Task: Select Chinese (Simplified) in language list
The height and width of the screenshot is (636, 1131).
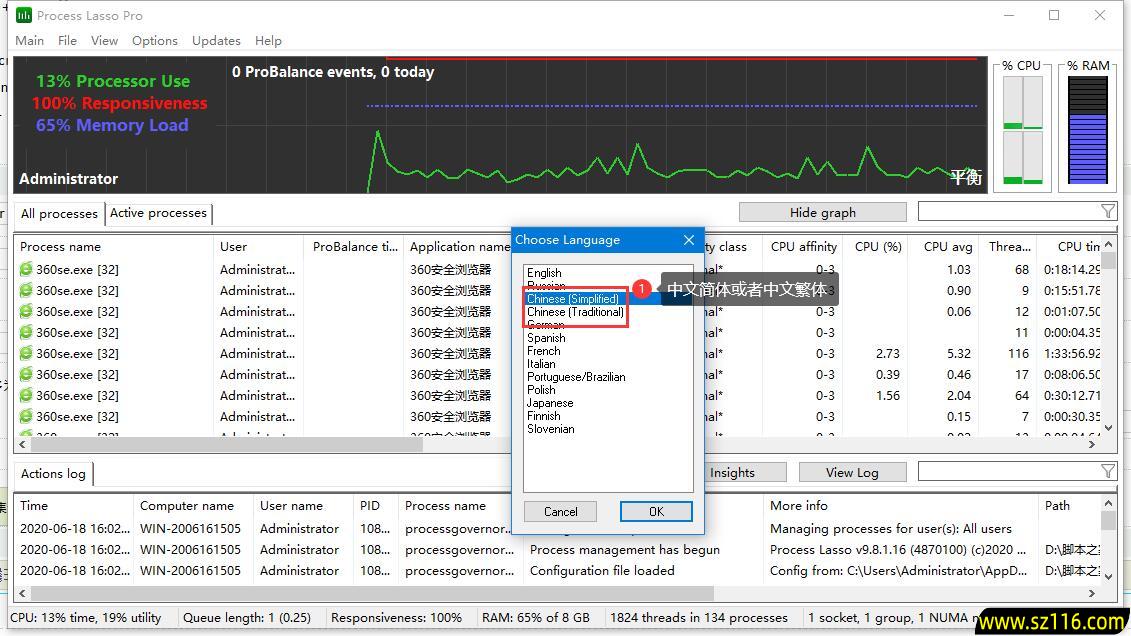Action: [x=573, y=299]
